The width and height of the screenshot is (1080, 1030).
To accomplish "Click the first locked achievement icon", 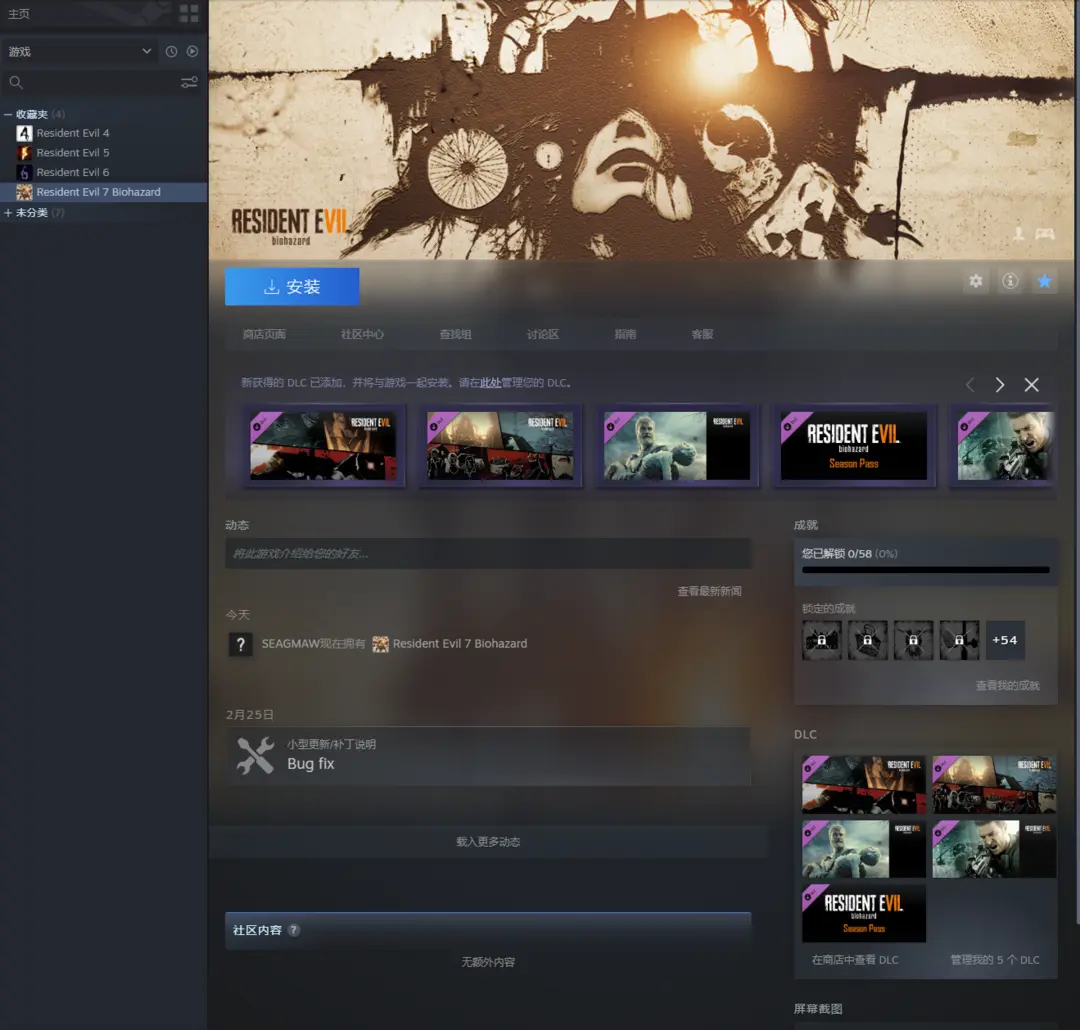I will coord(822,640).
